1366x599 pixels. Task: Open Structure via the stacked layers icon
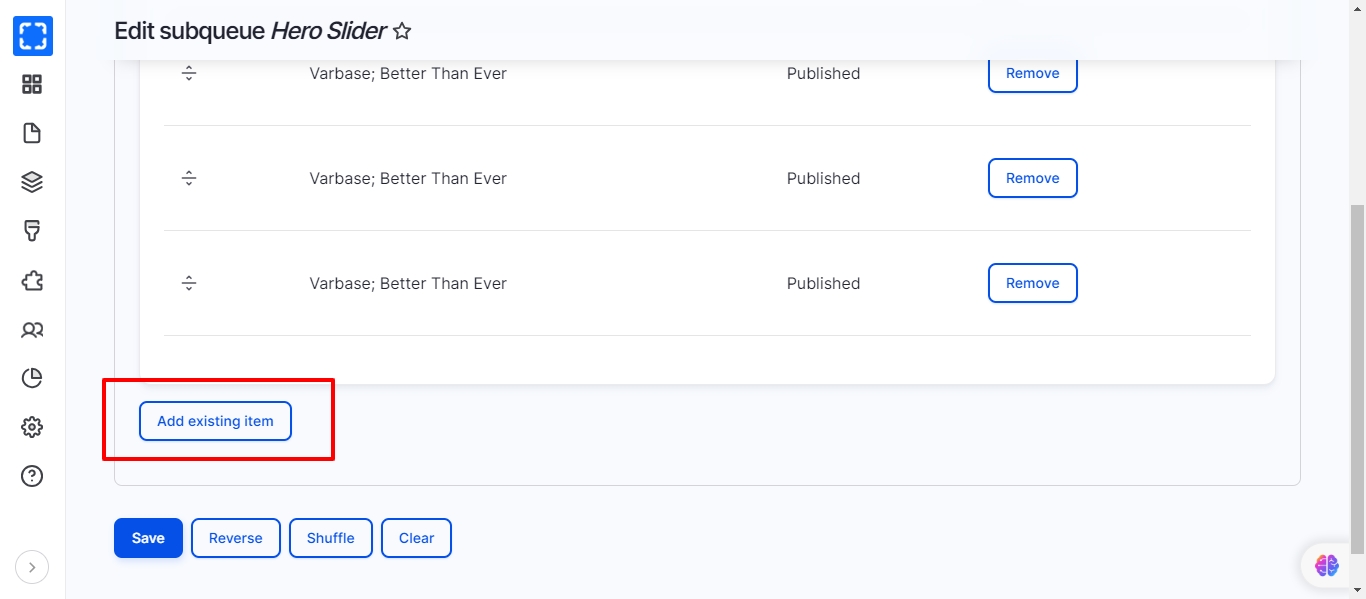(x=32, y=182)
